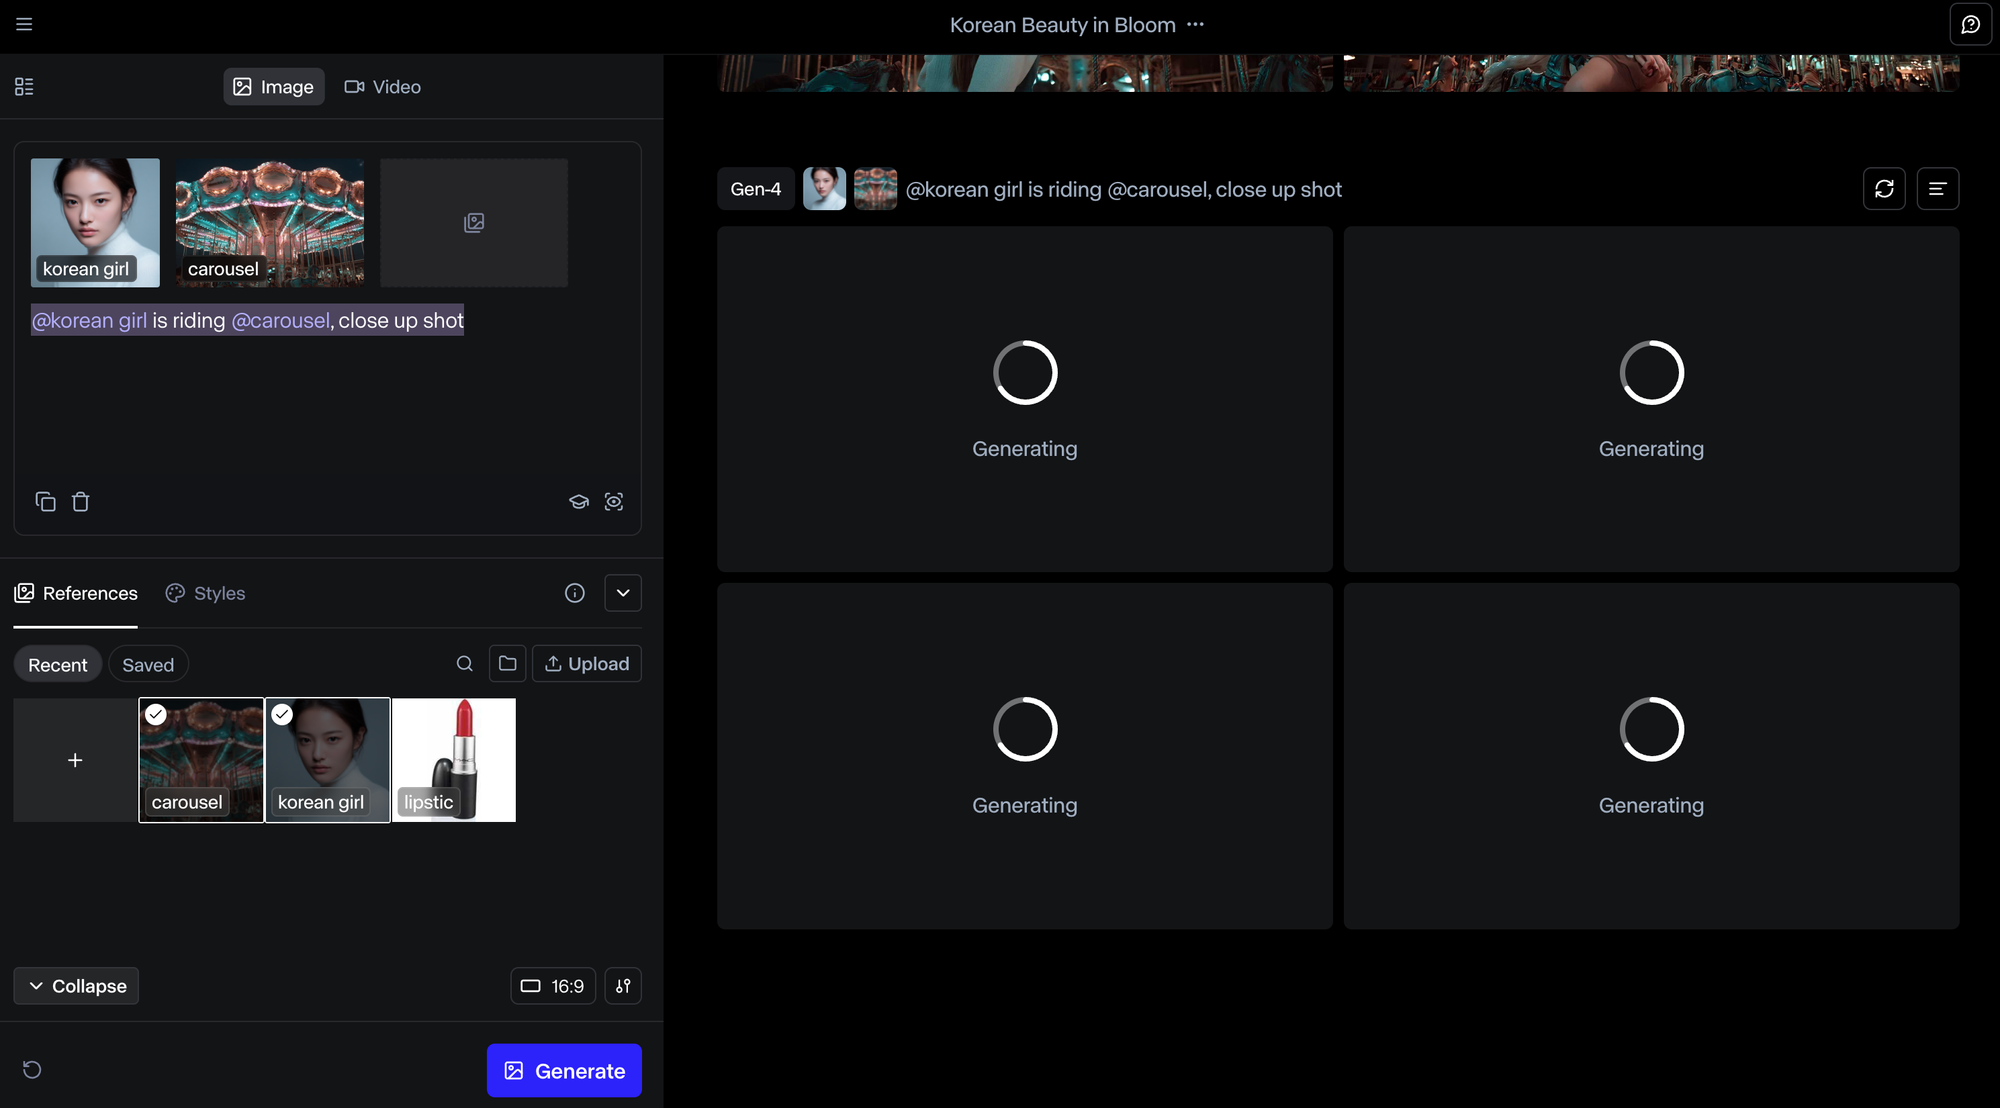Switch to the Styles tab
The height and width of the screenshot is (1108, 2000).
[x=205, y=593]
